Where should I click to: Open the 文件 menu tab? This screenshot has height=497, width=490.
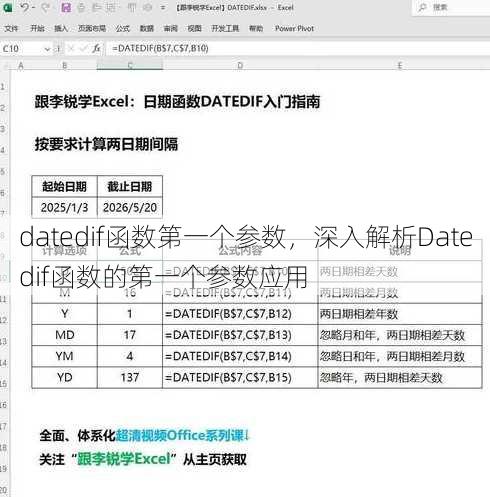(x=11, y=29)
